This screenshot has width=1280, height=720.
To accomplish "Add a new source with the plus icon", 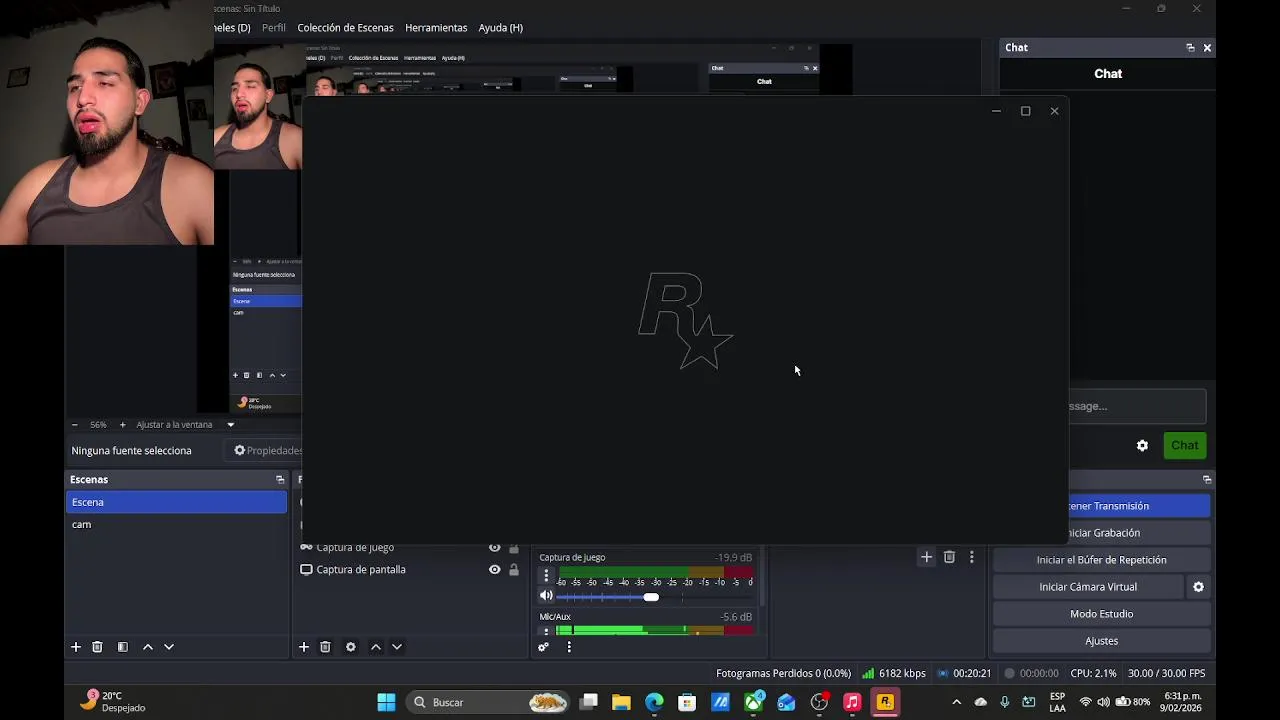I will (304, 647).
